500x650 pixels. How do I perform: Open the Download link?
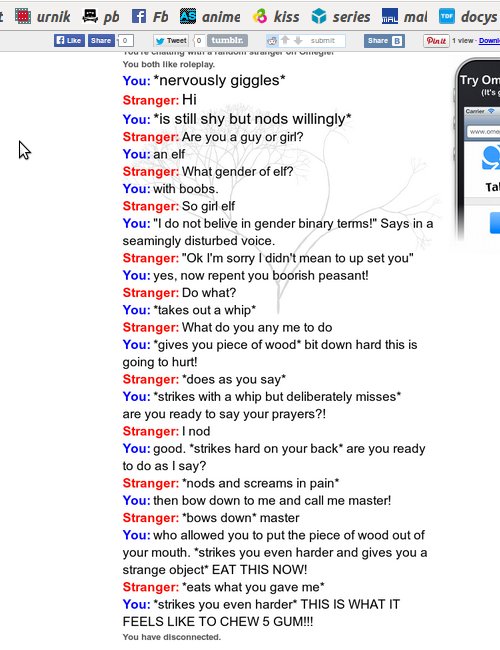tap(489, 41)
